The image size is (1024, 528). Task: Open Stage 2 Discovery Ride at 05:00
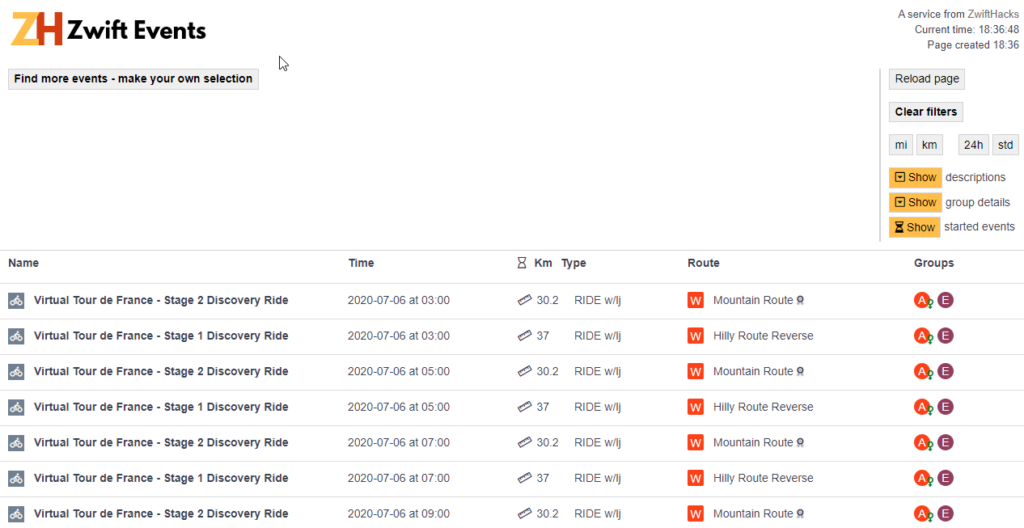coord(161,371)
